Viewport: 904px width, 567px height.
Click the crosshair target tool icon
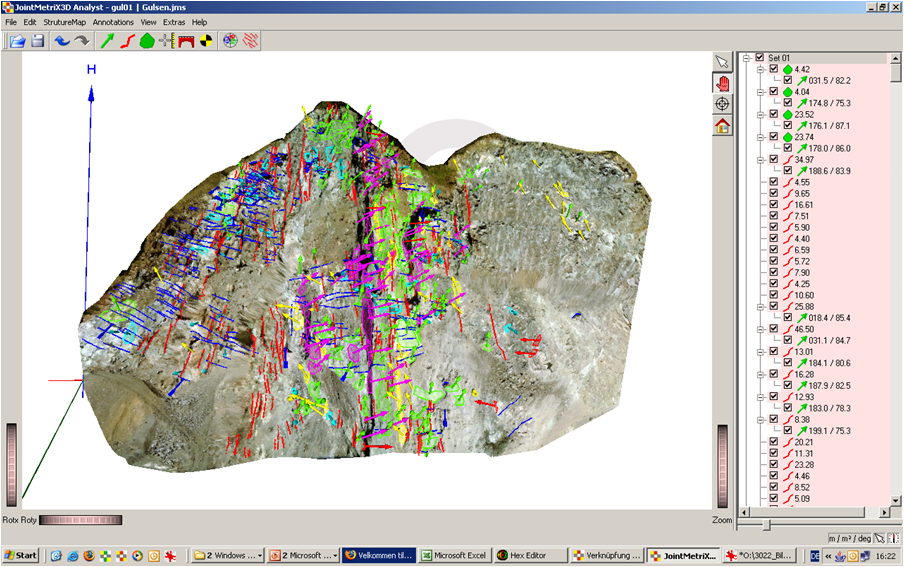tap(722, 104)
